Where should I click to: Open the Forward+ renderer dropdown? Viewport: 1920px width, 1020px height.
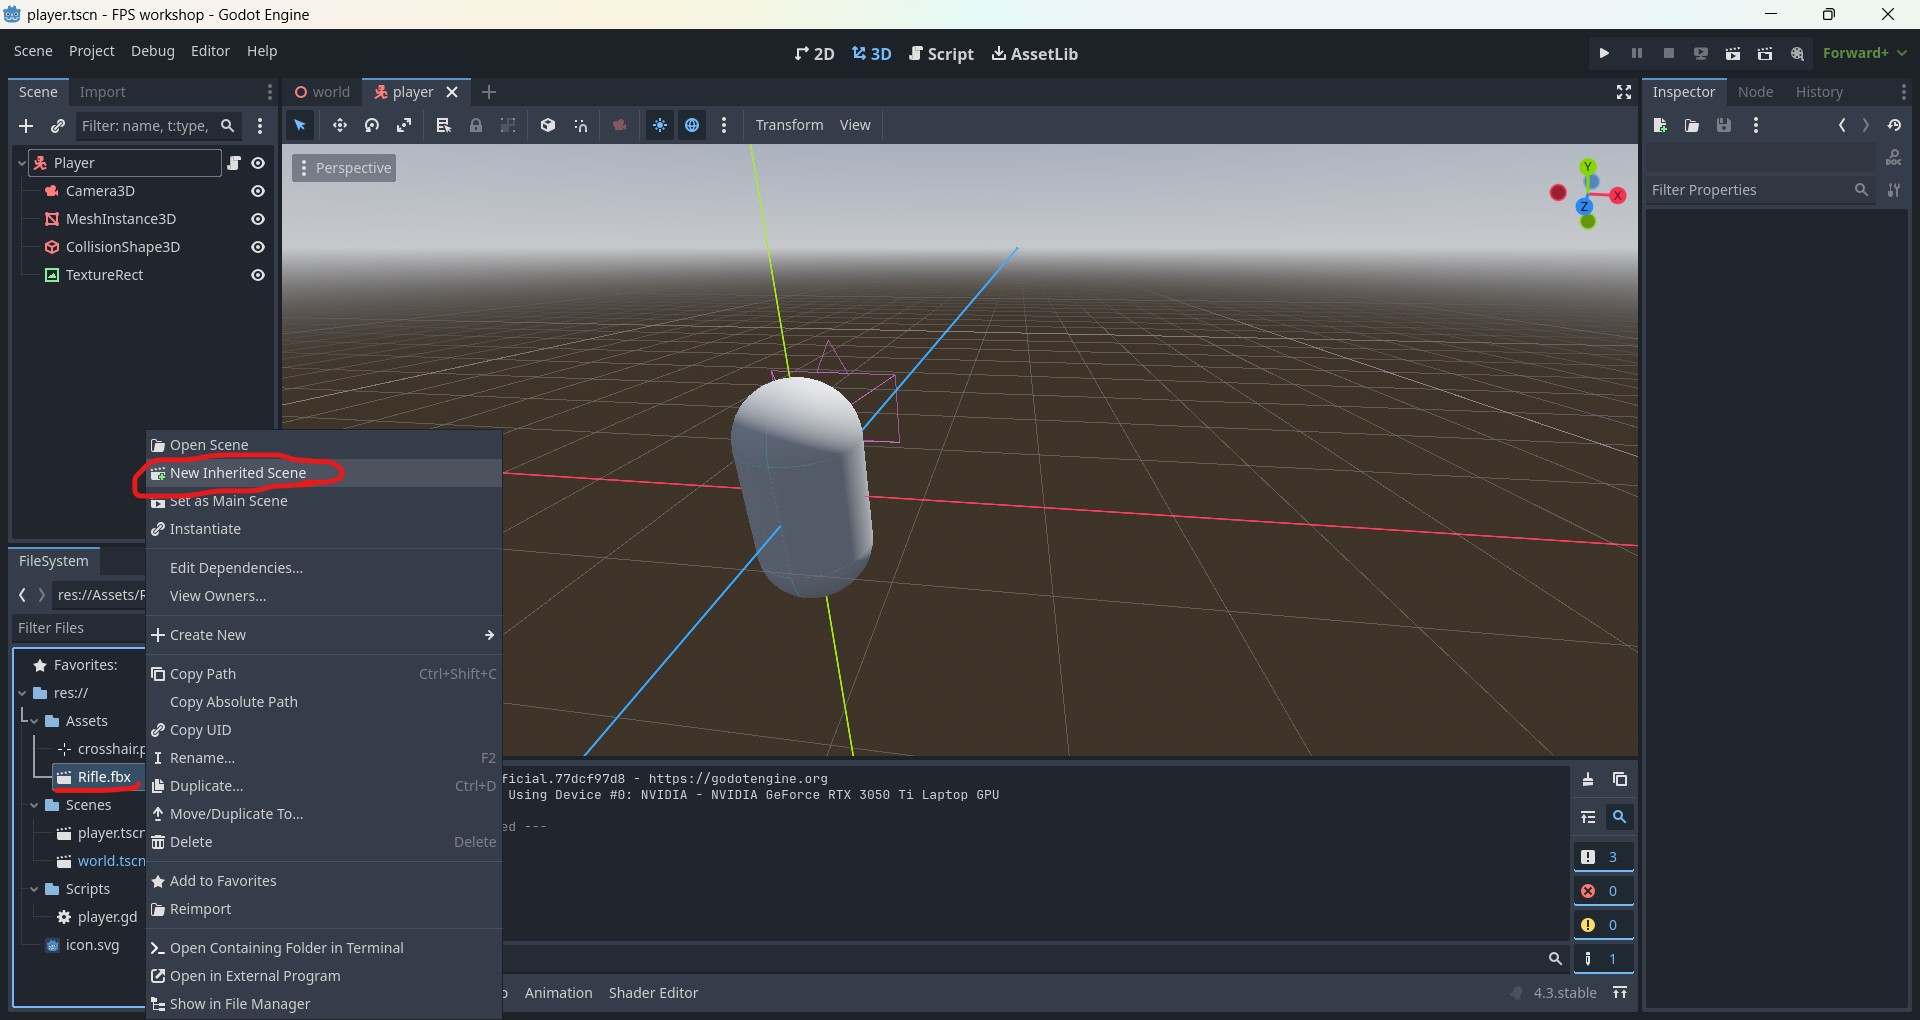tap(1866, 53)
